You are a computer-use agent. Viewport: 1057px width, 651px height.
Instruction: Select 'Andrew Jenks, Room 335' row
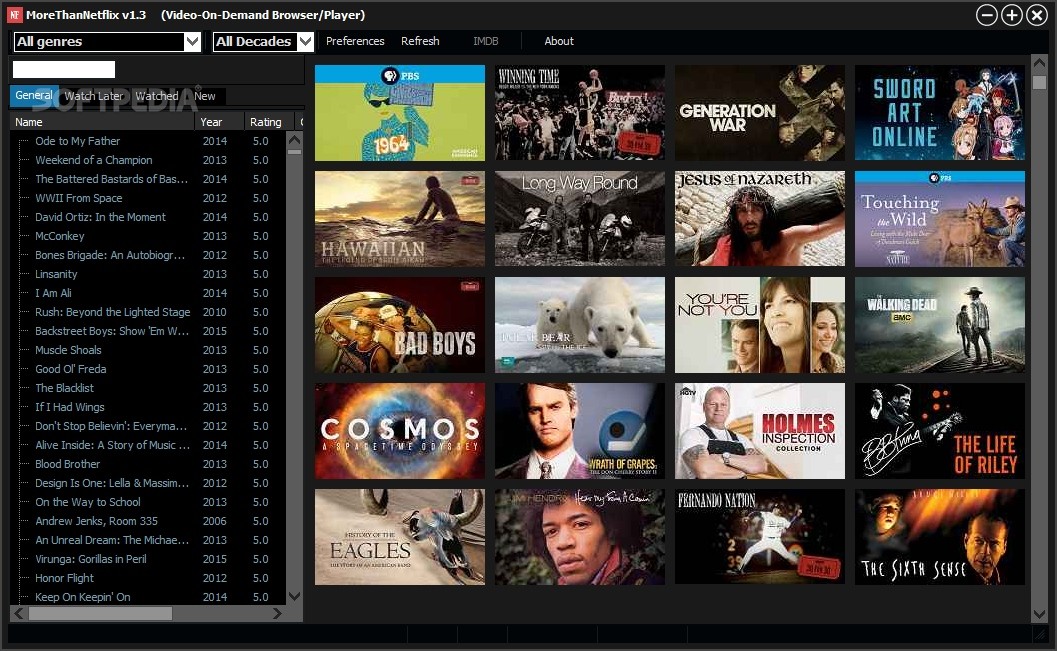point(148,521)
